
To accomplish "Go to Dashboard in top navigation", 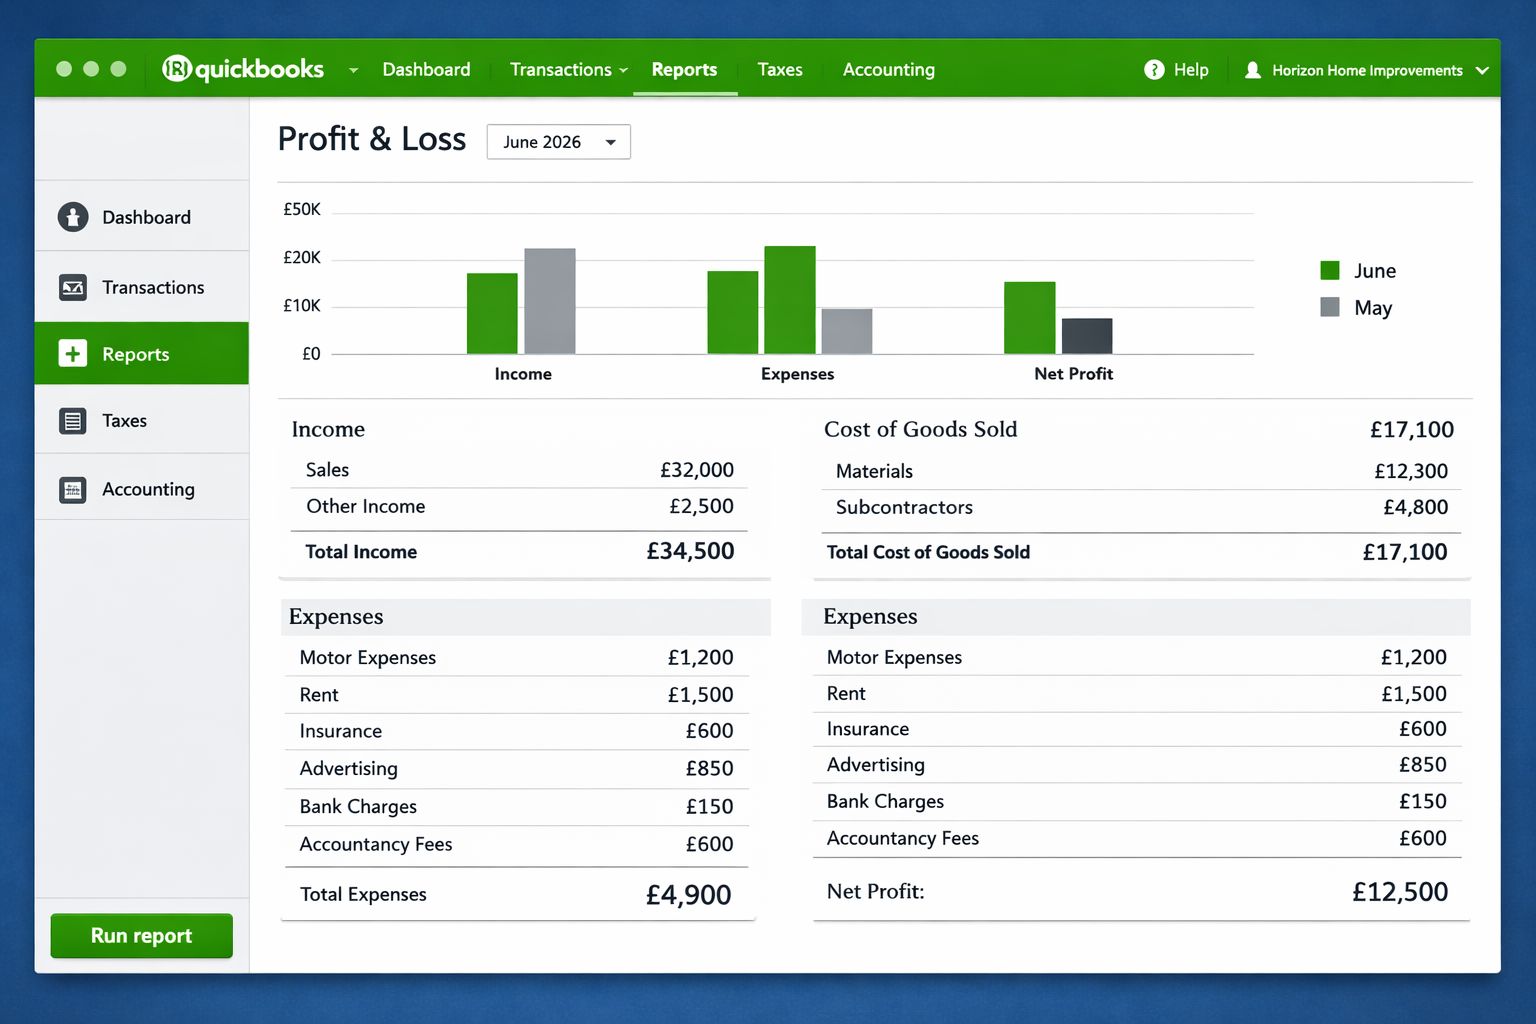I will pyautogui.click(x=426, y=69).
